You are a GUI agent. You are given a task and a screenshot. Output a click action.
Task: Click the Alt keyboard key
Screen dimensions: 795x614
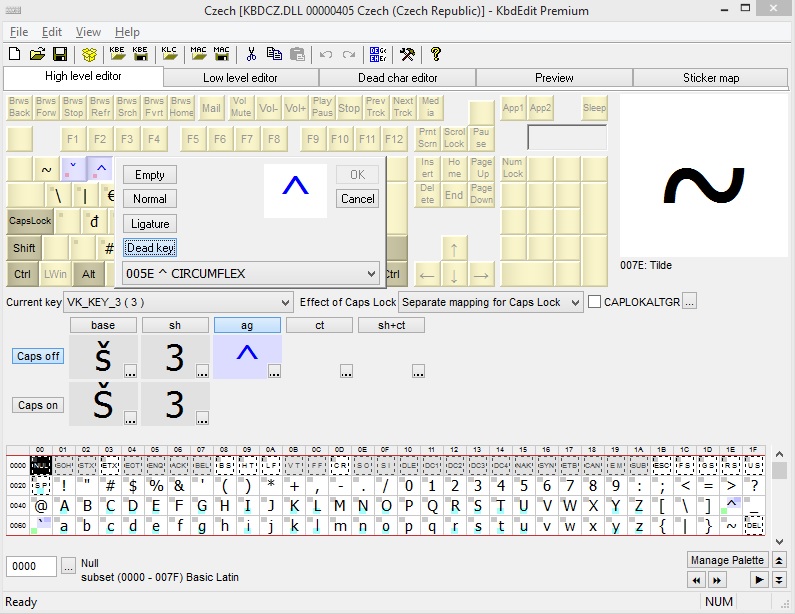89,274
